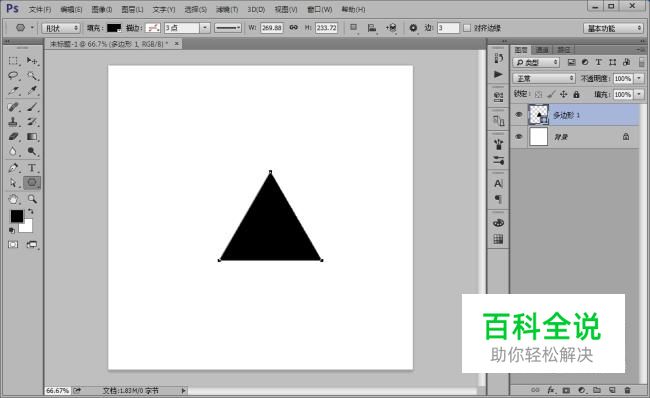Open the 基本功能 workspace dropdown
The image size is (650, 398).
(613, 28)
